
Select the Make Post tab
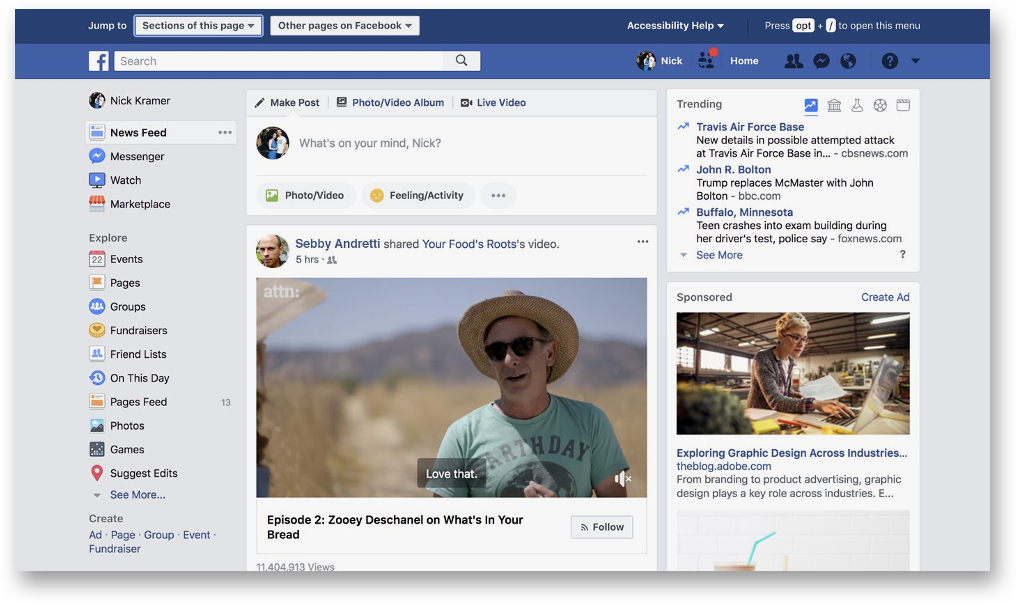pos(287,103)
